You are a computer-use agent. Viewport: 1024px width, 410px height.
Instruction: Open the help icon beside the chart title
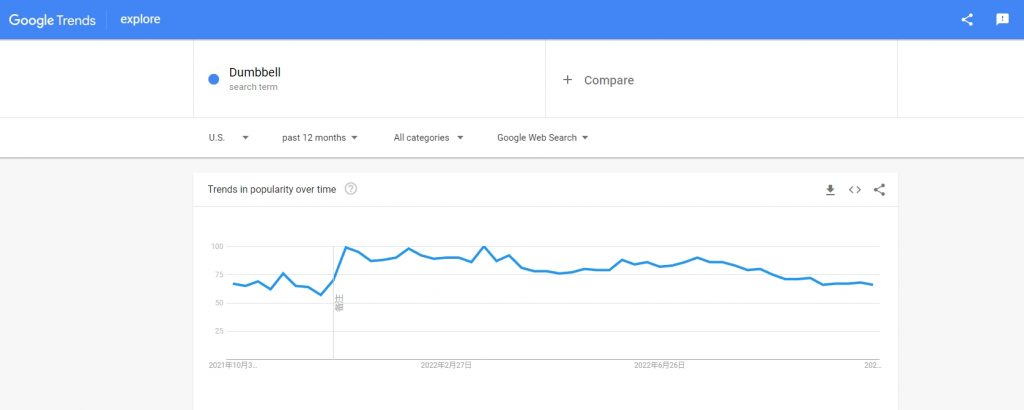(x=351, y=189)
